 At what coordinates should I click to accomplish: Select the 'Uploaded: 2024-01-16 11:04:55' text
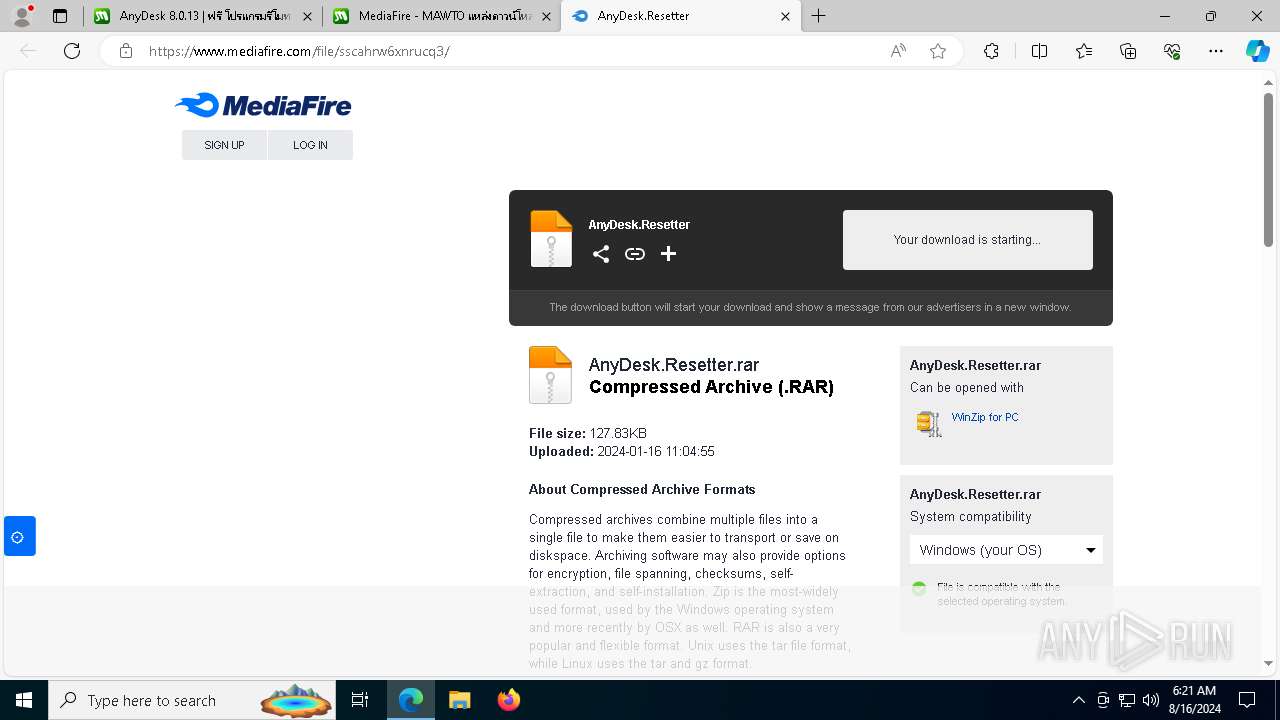point(622,451)
